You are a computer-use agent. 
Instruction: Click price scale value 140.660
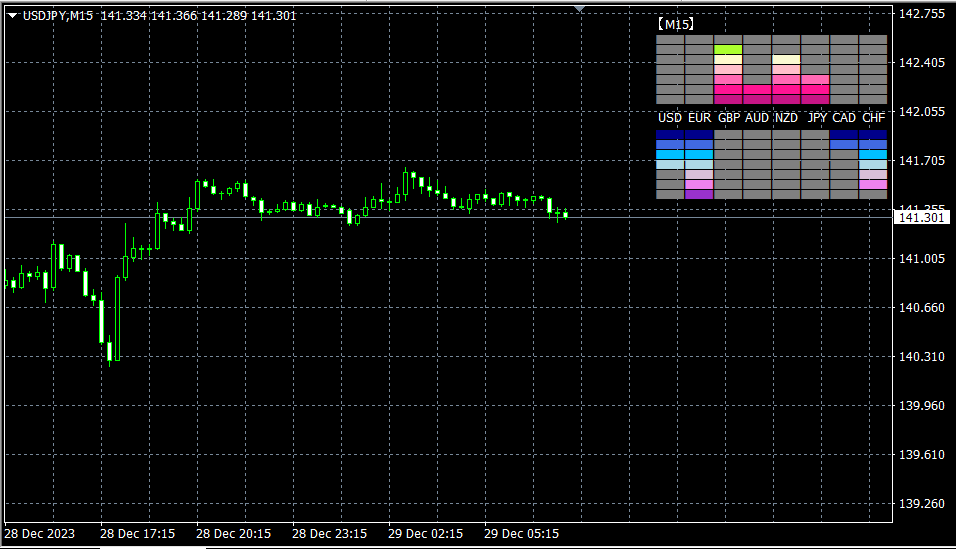(922, 307)
